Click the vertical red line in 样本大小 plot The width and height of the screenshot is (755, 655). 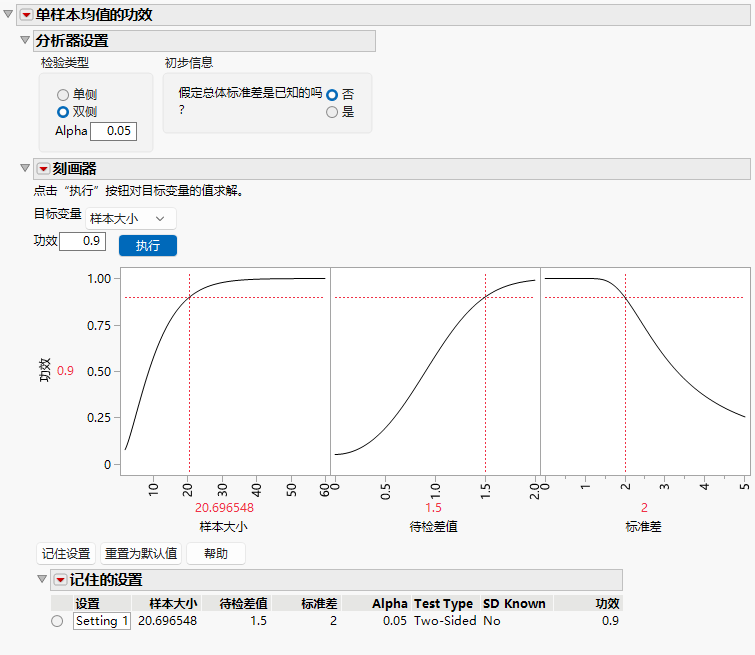click(190, 373)
